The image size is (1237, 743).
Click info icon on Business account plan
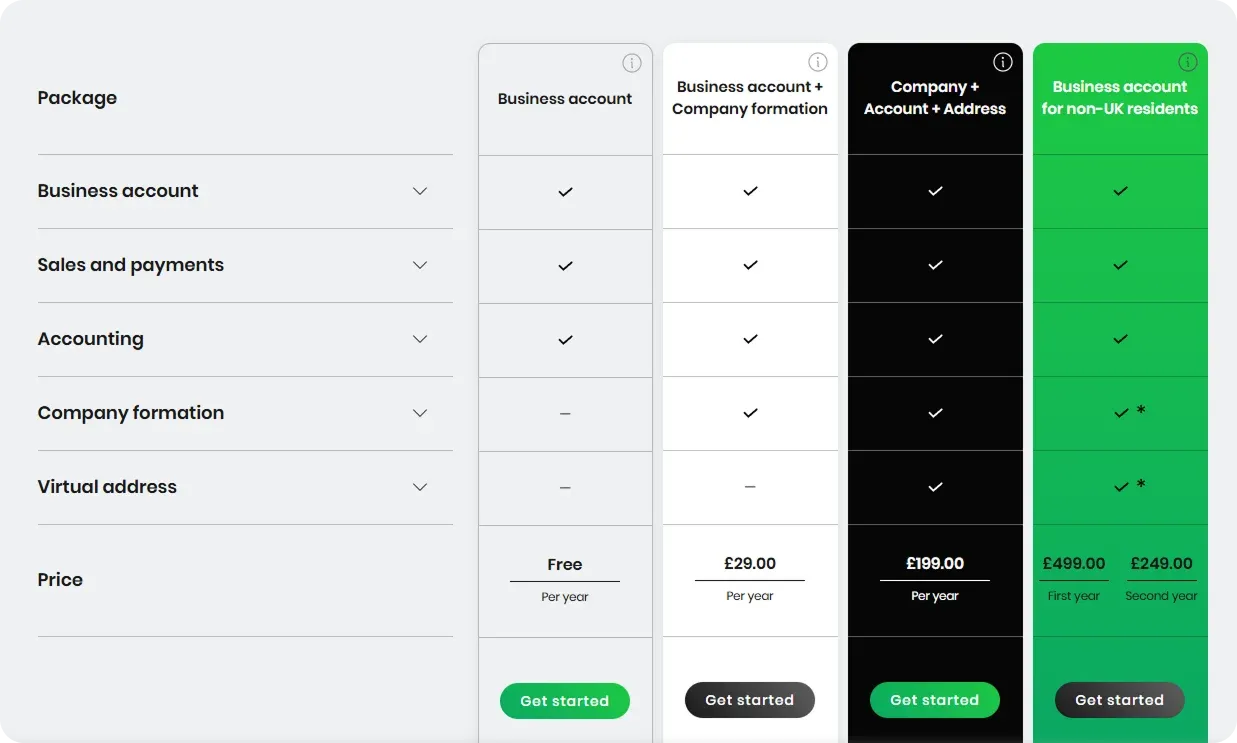click(x=632, y=63)
